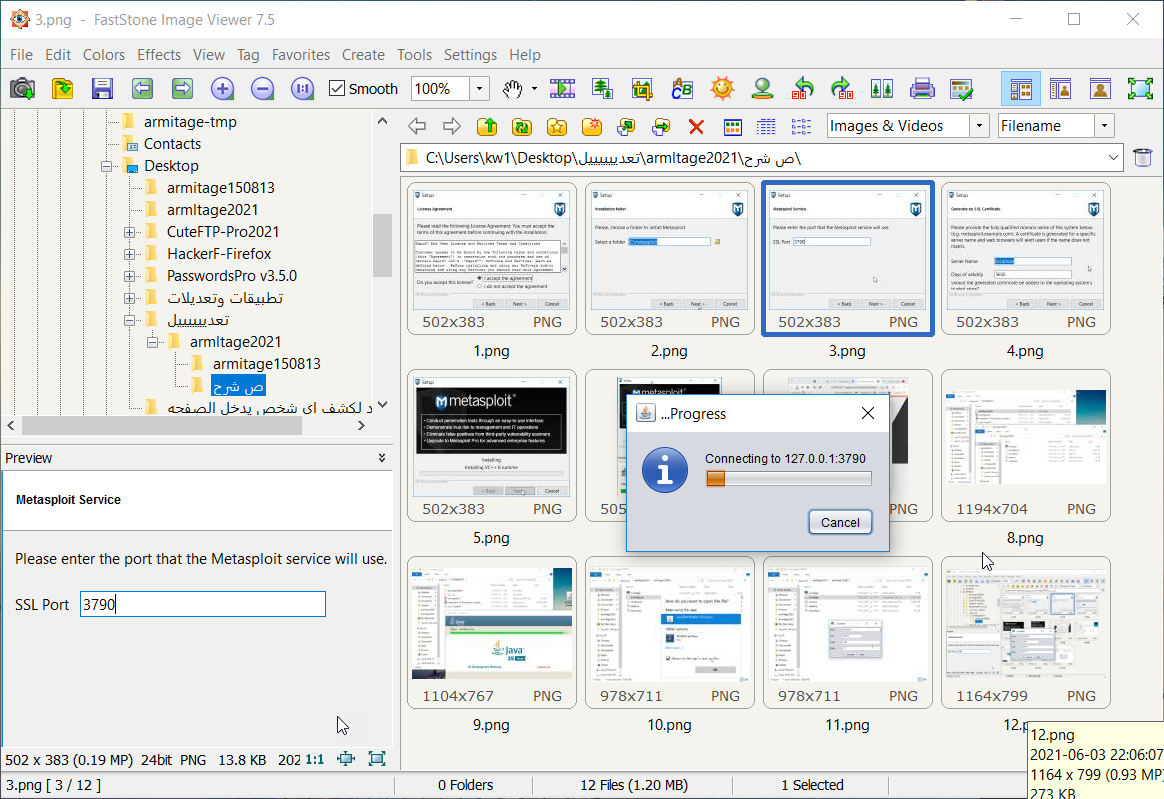Open the Filename sort order dropdown
Screen dimensions: 1164x799
coord(1105,125)
